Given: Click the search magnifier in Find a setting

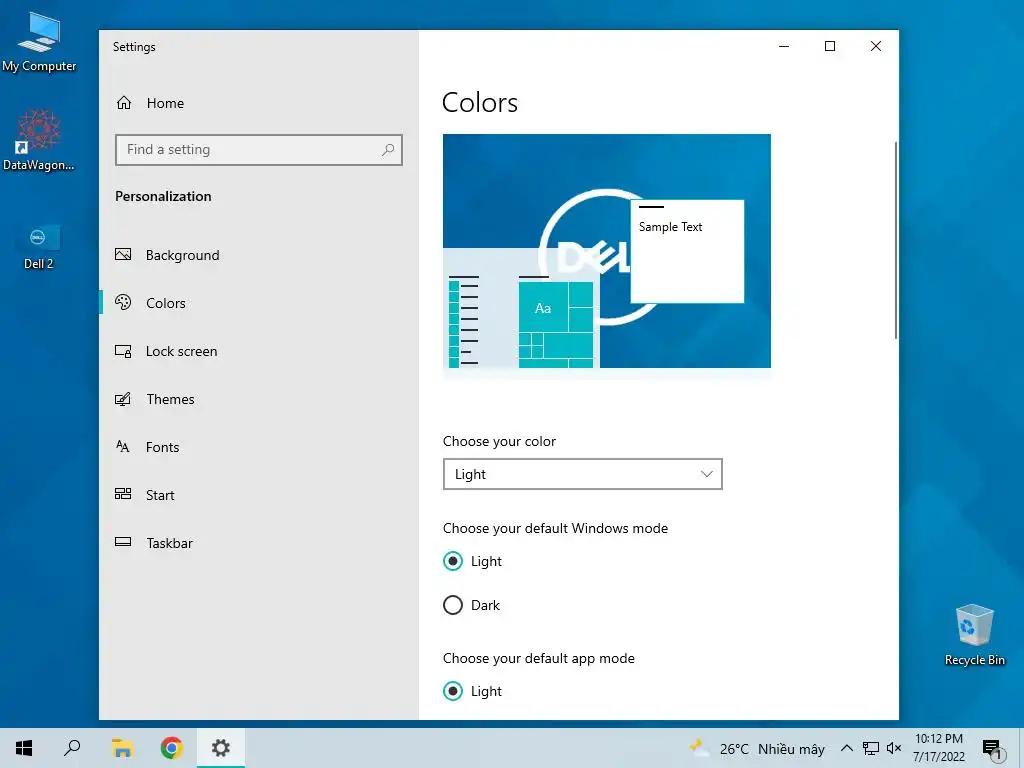Looking at the screenshot, I should click(388, 150).
